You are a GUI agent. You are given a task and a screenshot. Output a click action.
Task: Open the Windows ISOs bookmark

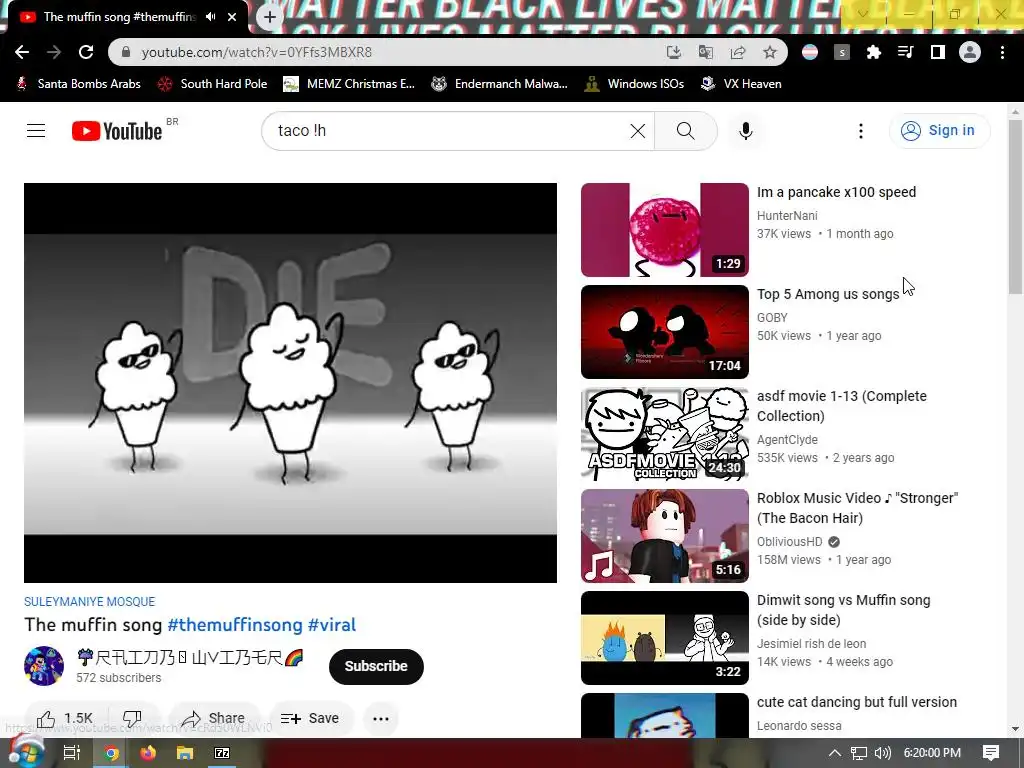pos(635,84)
